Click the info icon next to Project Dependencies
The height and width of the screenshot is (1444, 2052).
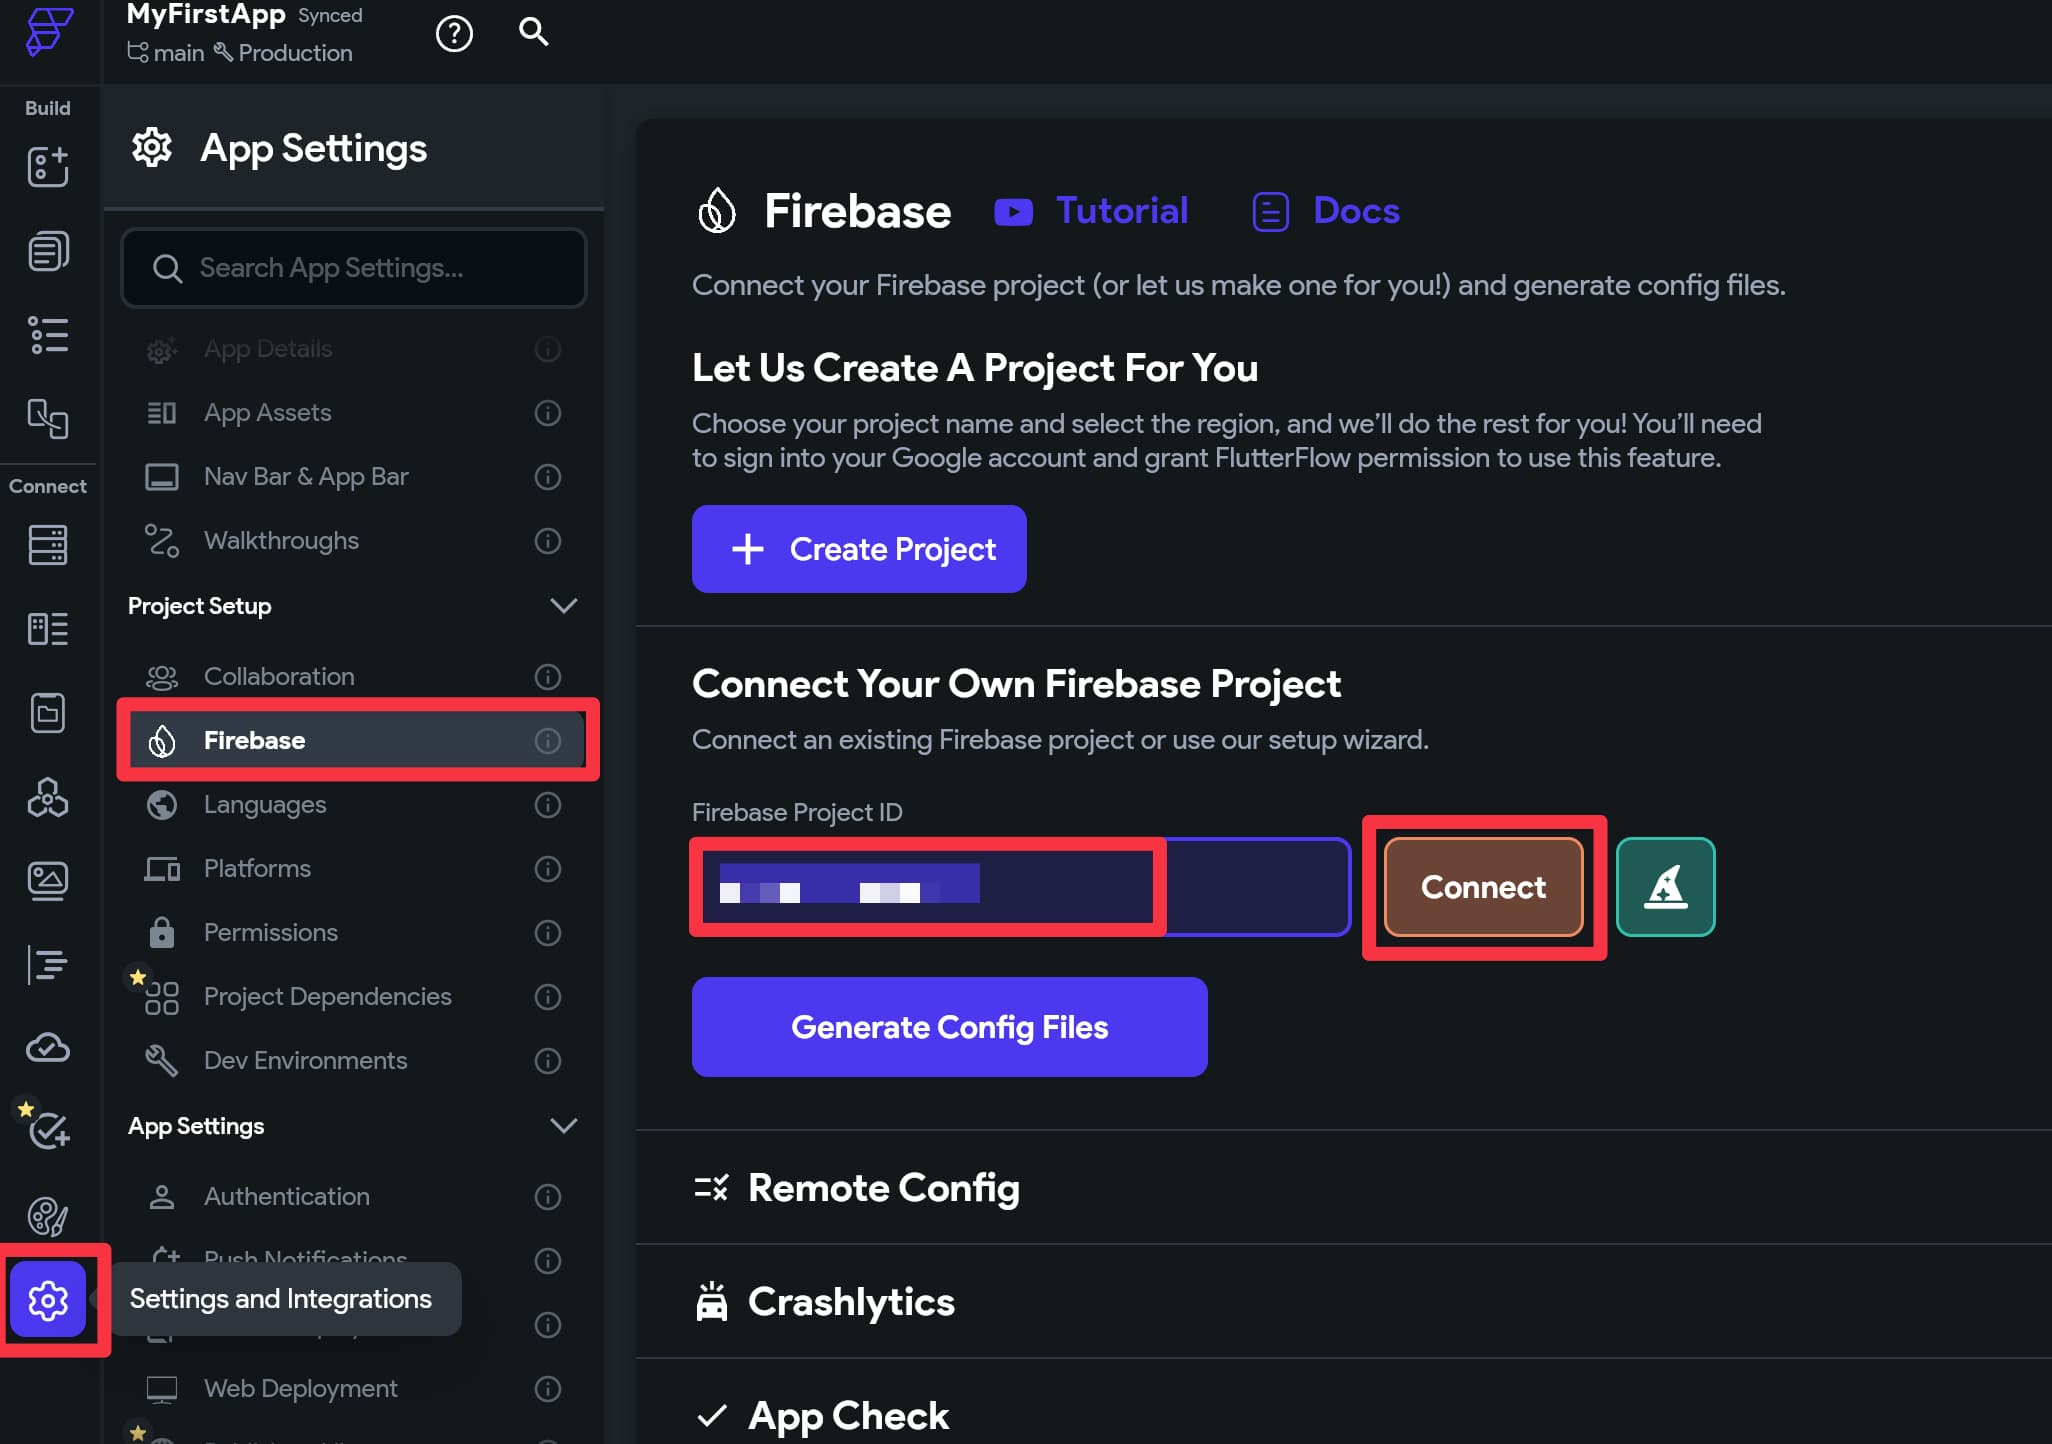(x=548, y=997)
